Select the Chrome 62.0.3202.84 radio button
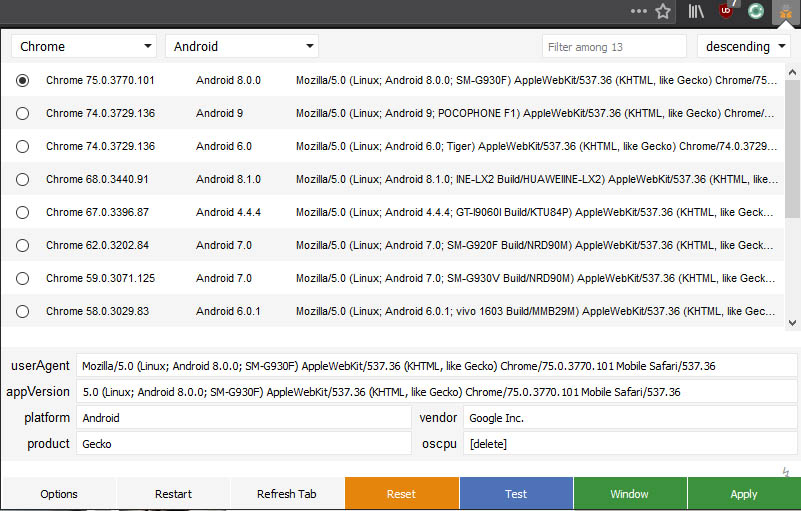Screen dimensions: 801x511 click(22, 245)
